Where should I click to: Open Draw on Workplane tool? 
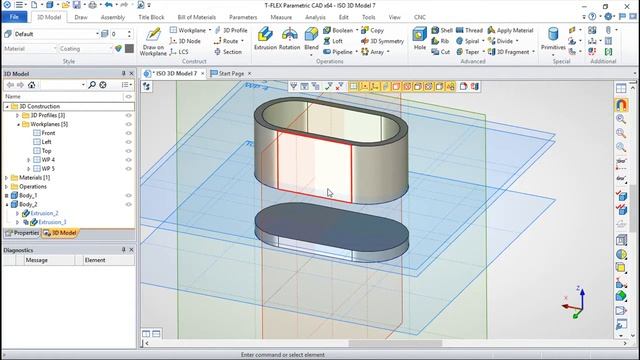[153, 41]
